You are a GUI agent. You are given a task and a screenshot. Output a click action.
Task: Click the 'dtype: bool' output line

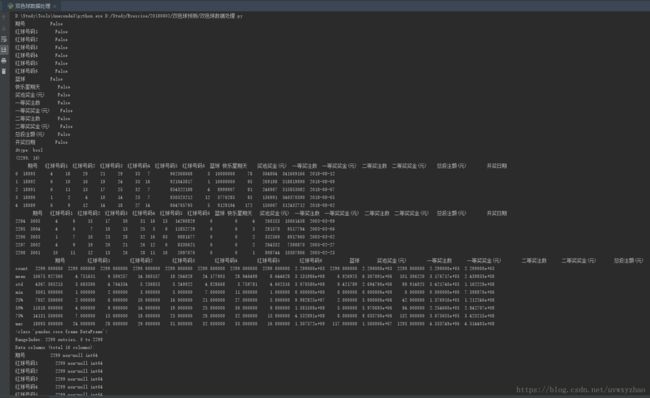click(29, 150)
